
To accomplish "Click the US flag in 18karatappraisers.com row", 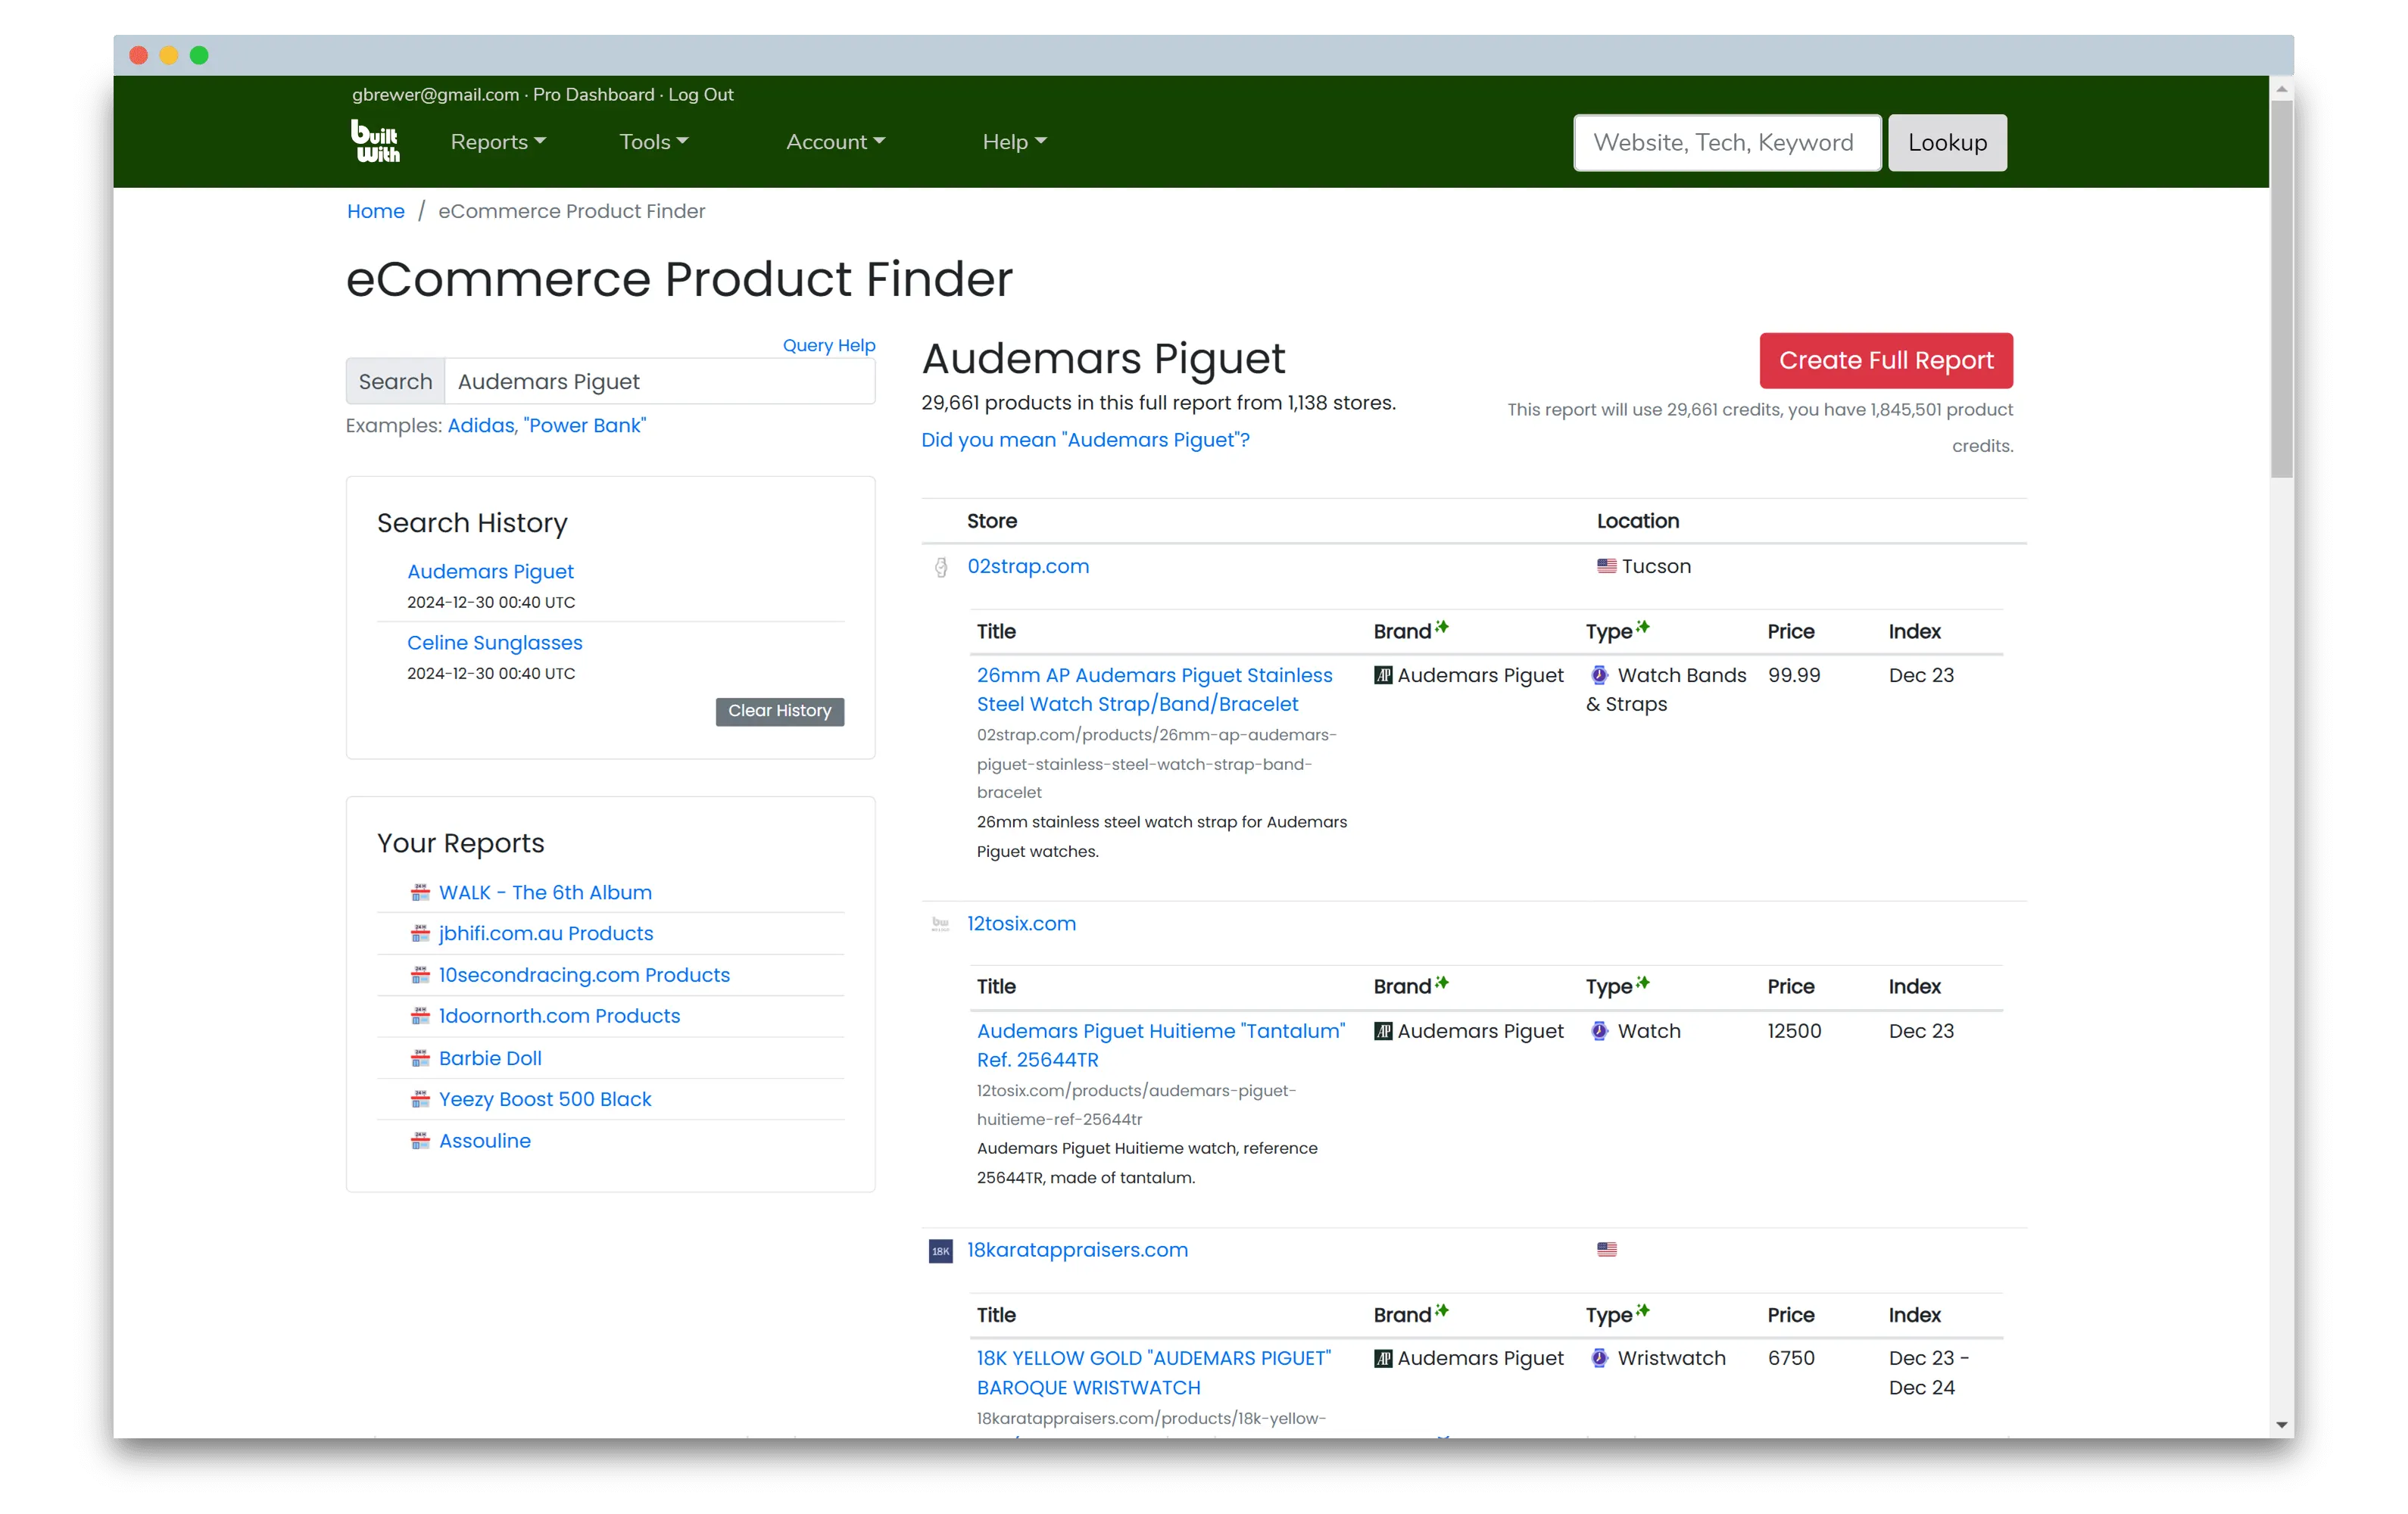I will pos(1606,1249).
